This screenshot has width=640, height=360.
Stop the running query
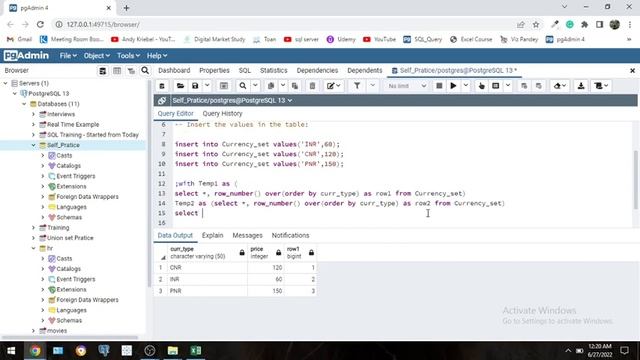(x=439, y=86)
